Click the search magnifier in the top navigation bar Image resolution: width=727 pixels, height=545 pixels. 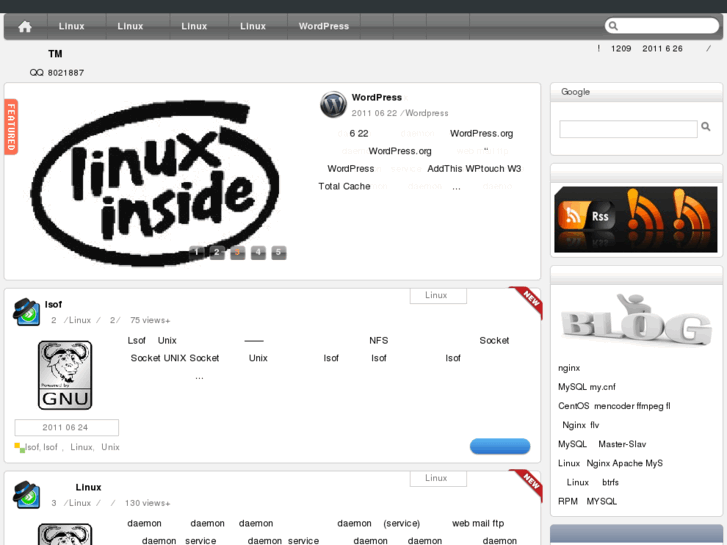(613, 26)
